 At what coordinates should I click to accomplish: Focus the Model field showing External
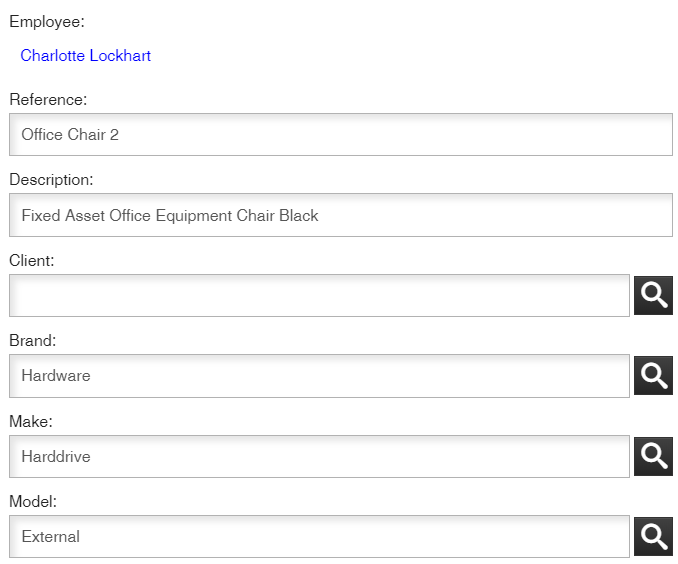click(x=319, y=537)
